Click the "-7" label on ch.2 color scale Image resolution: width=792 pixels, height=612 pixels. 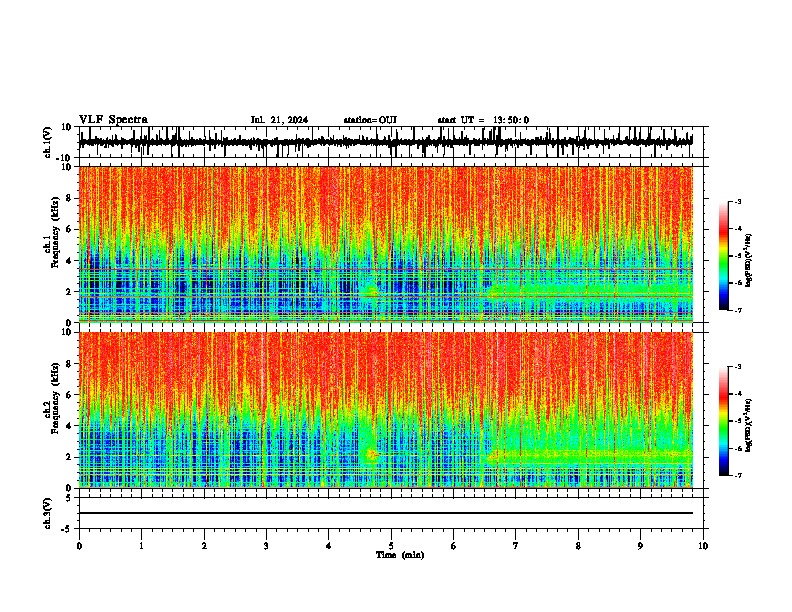(x=737, y=475)
